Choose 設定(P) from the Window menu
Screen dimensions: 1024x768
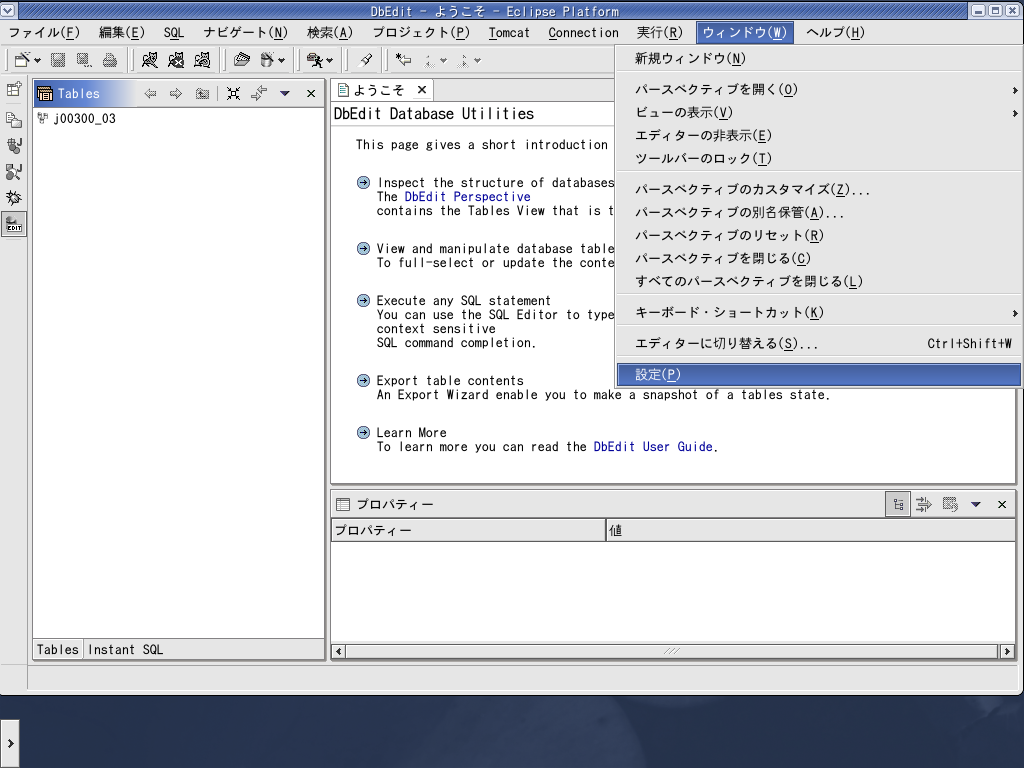(818, 374)
